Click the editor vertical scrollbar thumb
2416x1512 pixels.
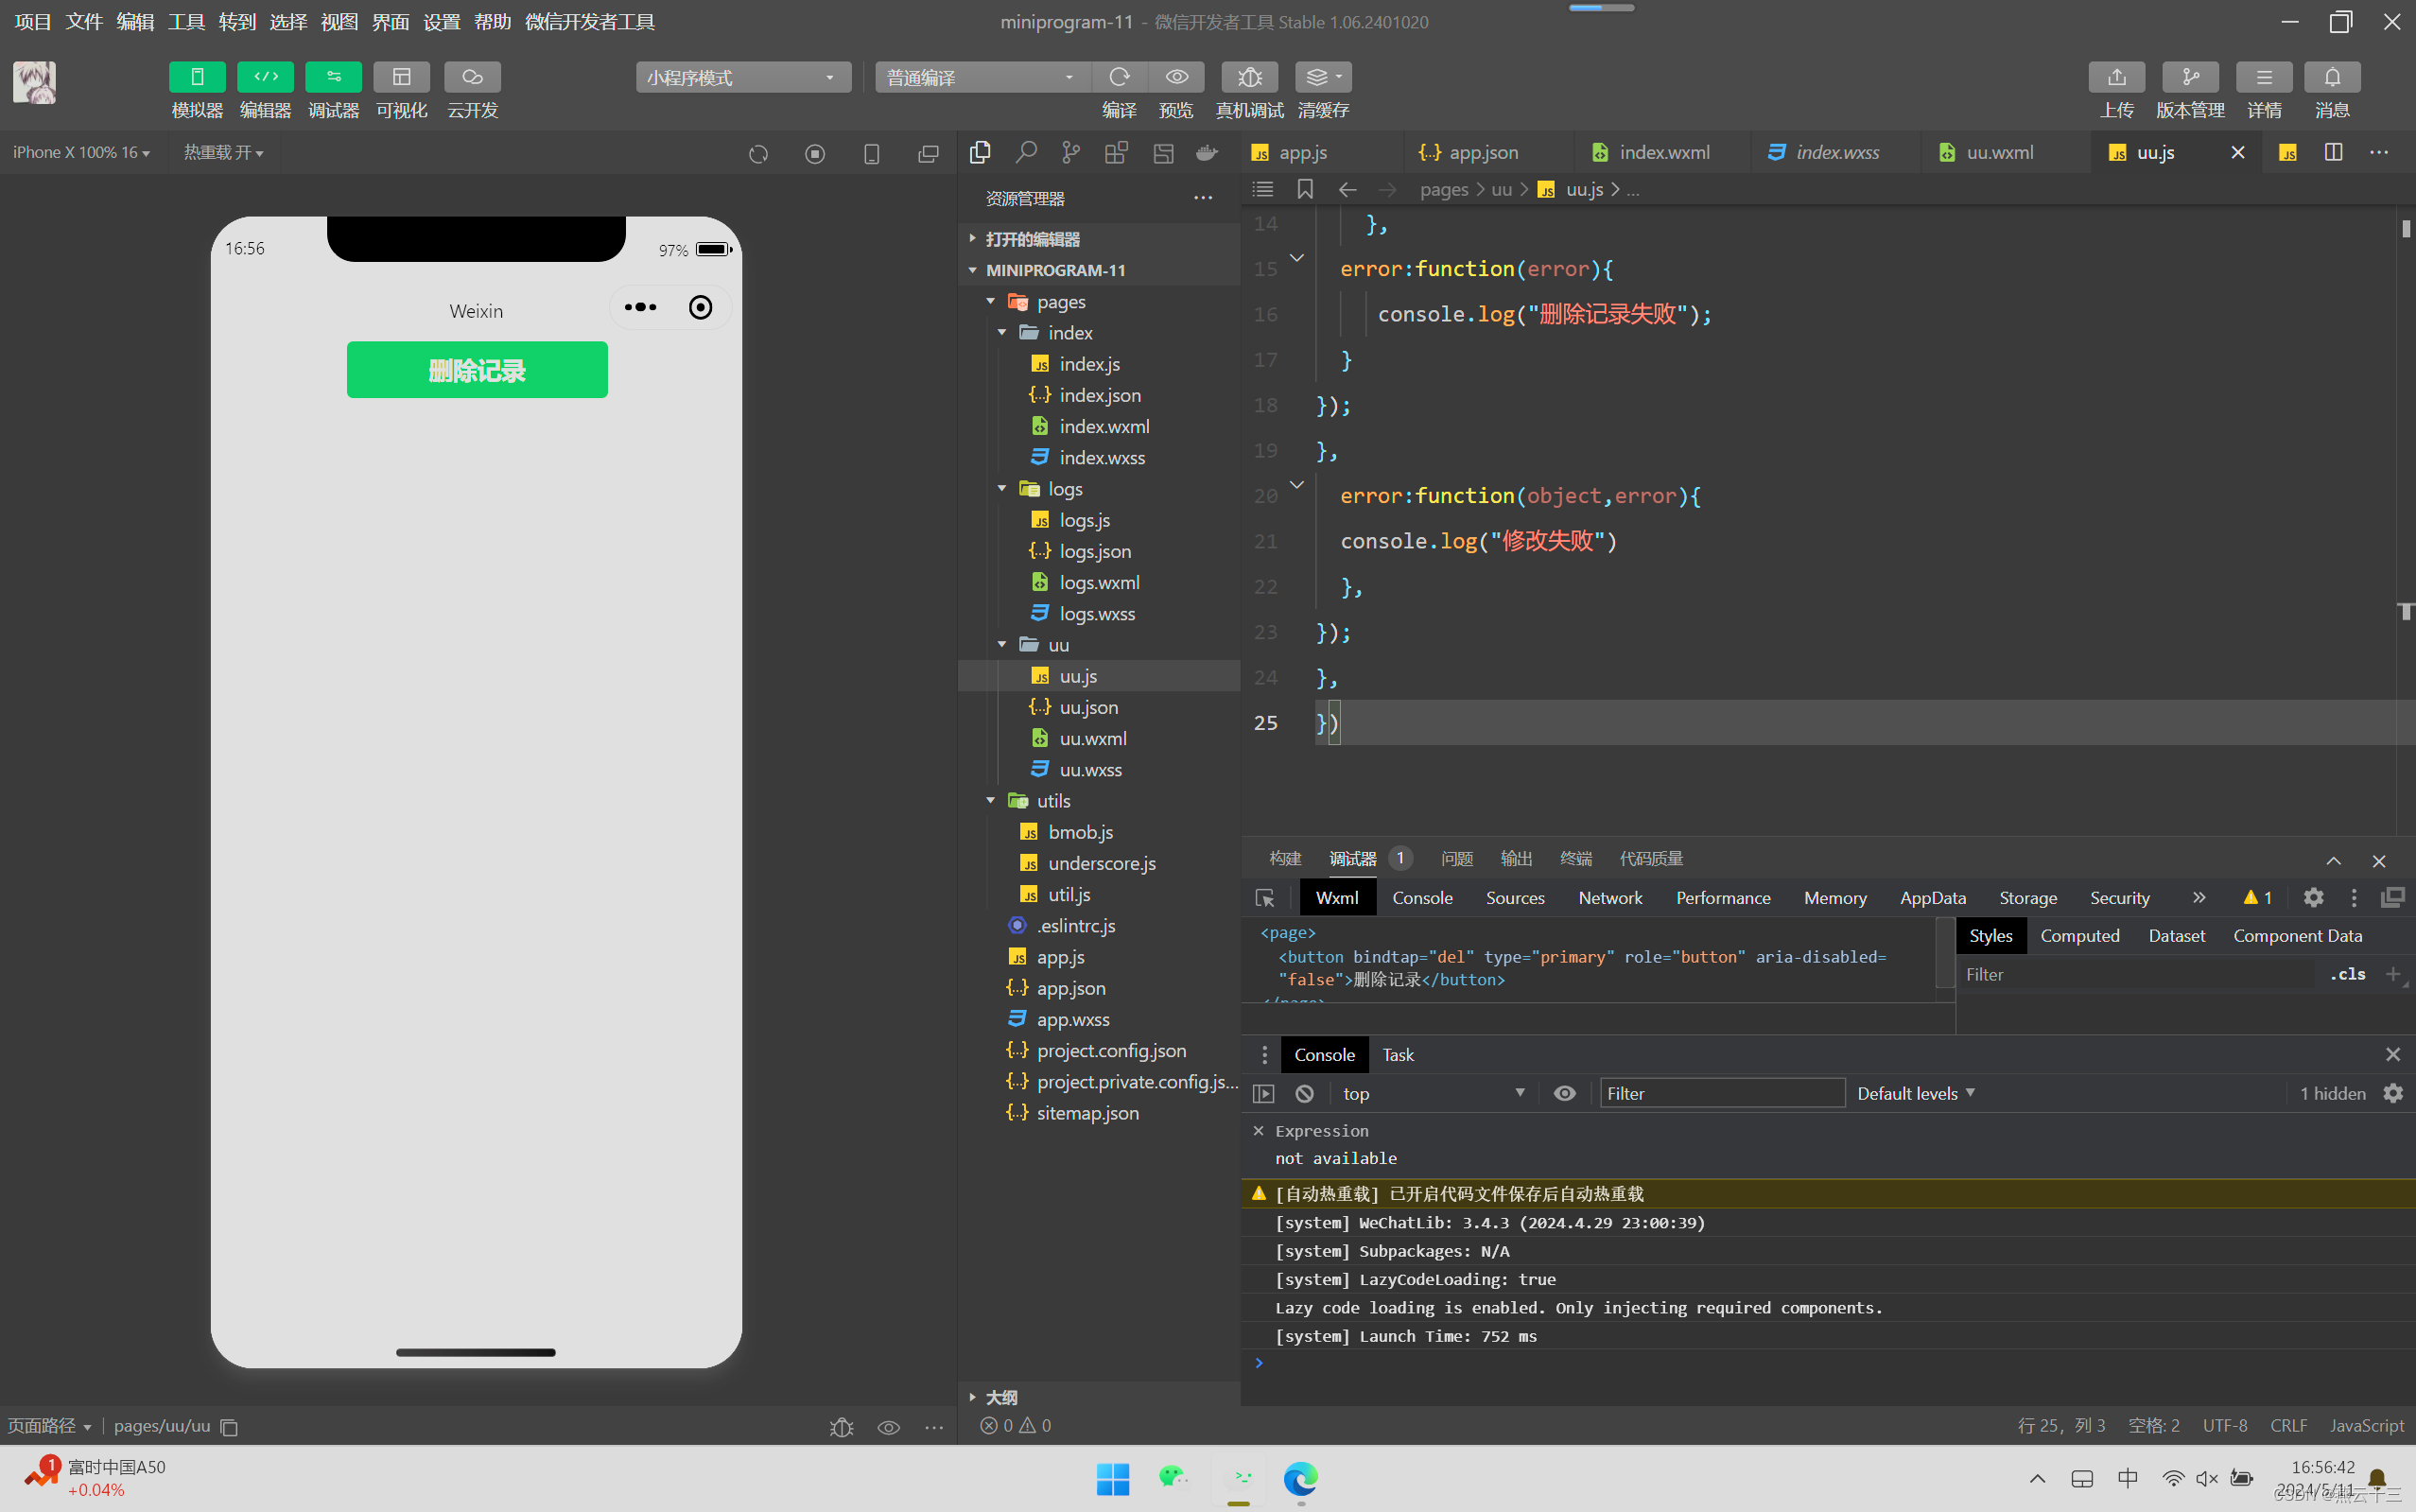pos(2405,228)
